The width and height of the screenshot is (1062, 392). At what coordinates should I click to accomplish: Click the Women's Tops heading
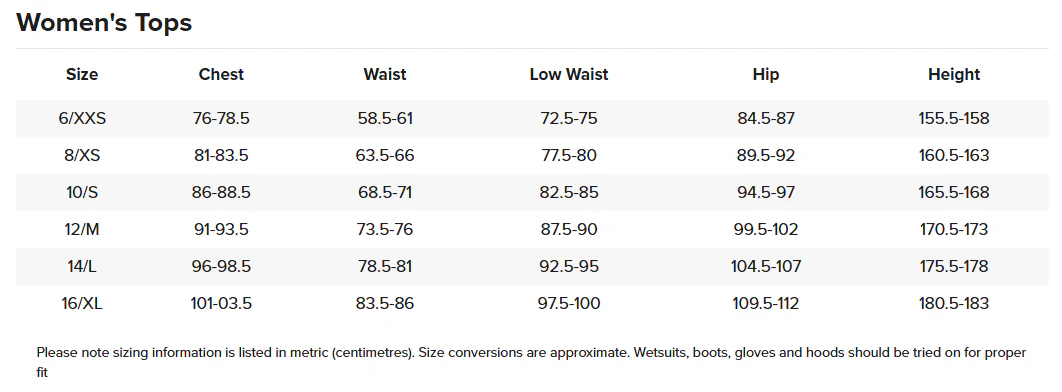(x=104, y=23)
